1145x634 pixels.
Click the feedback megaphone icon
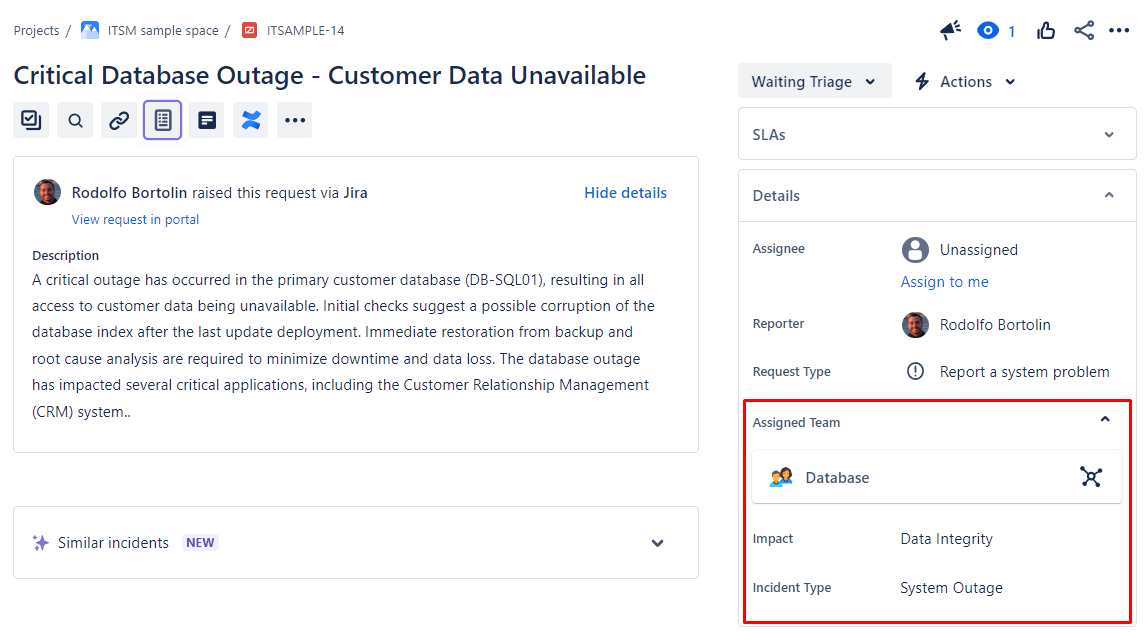[x=950, y=31]
